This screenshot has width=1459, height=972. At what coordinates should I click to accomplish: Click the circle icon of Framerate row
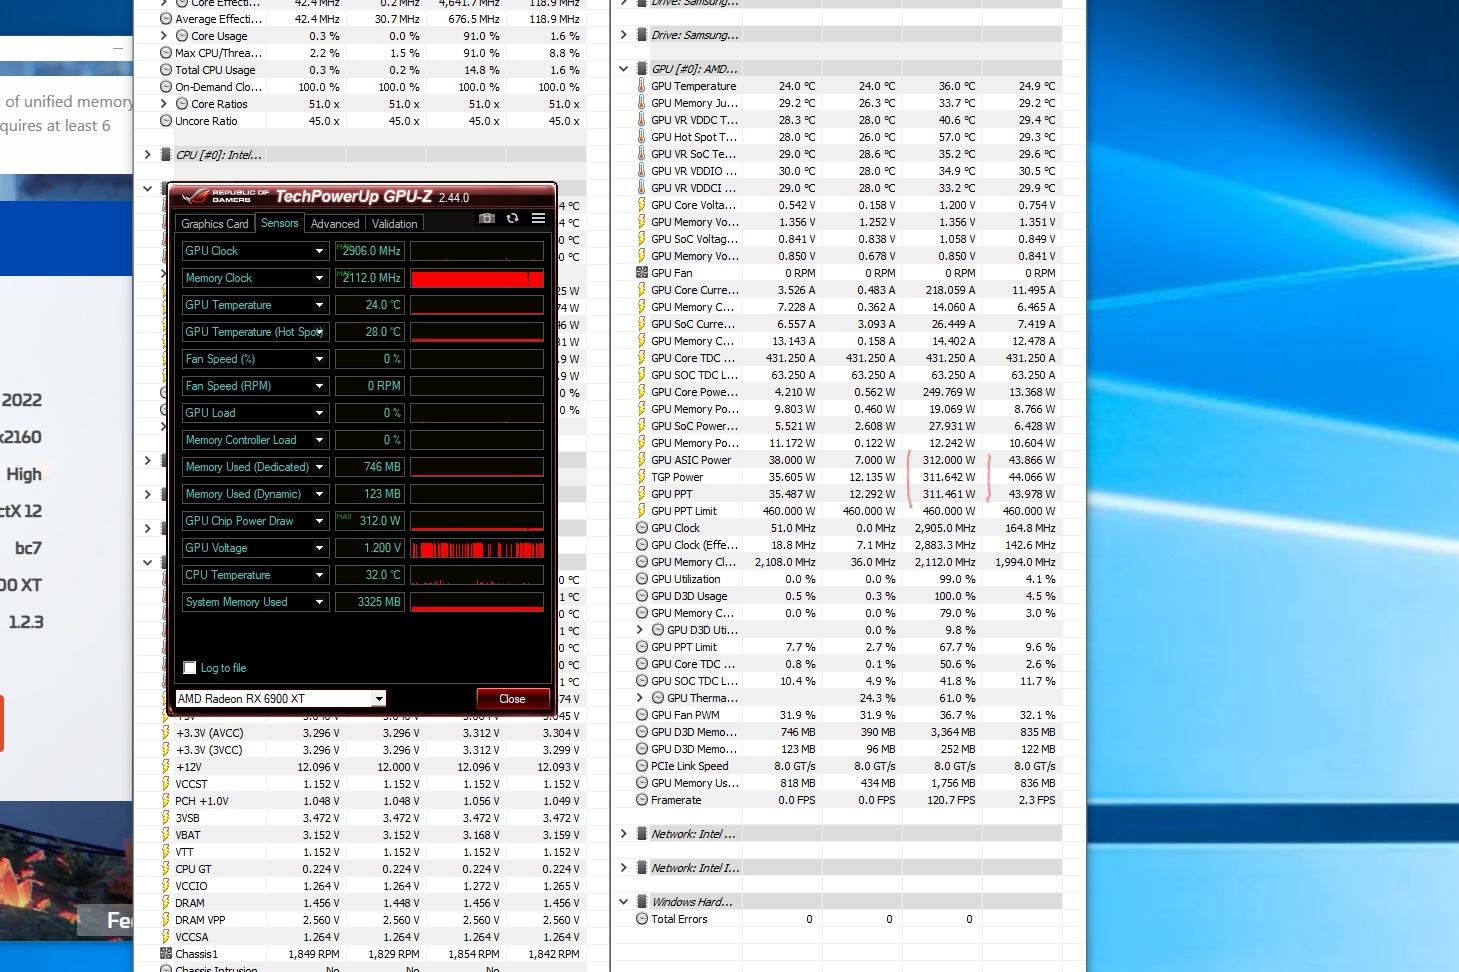point(642,800)
